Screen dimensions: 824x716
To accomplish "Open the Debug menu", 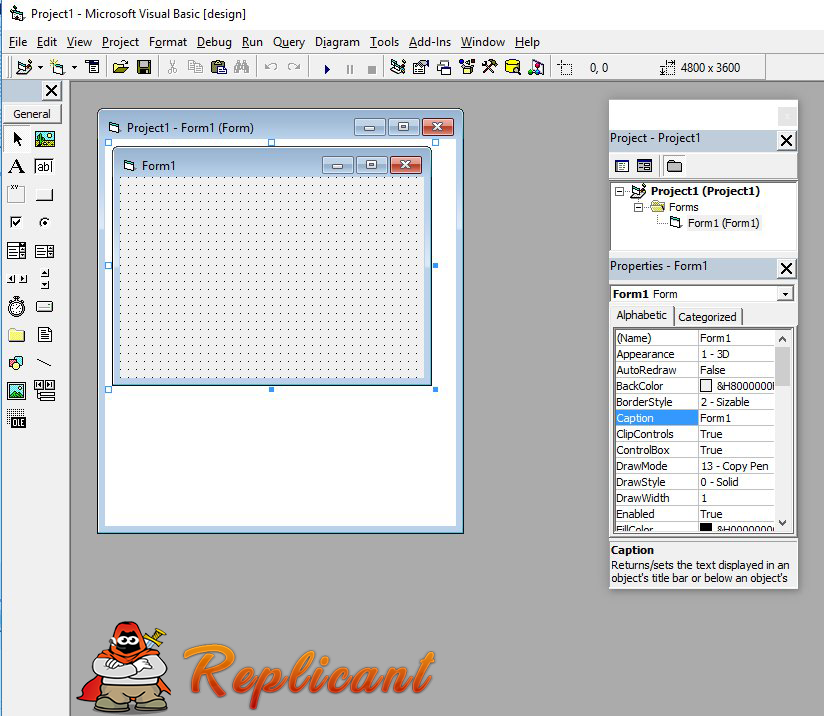I will point(214,42).
